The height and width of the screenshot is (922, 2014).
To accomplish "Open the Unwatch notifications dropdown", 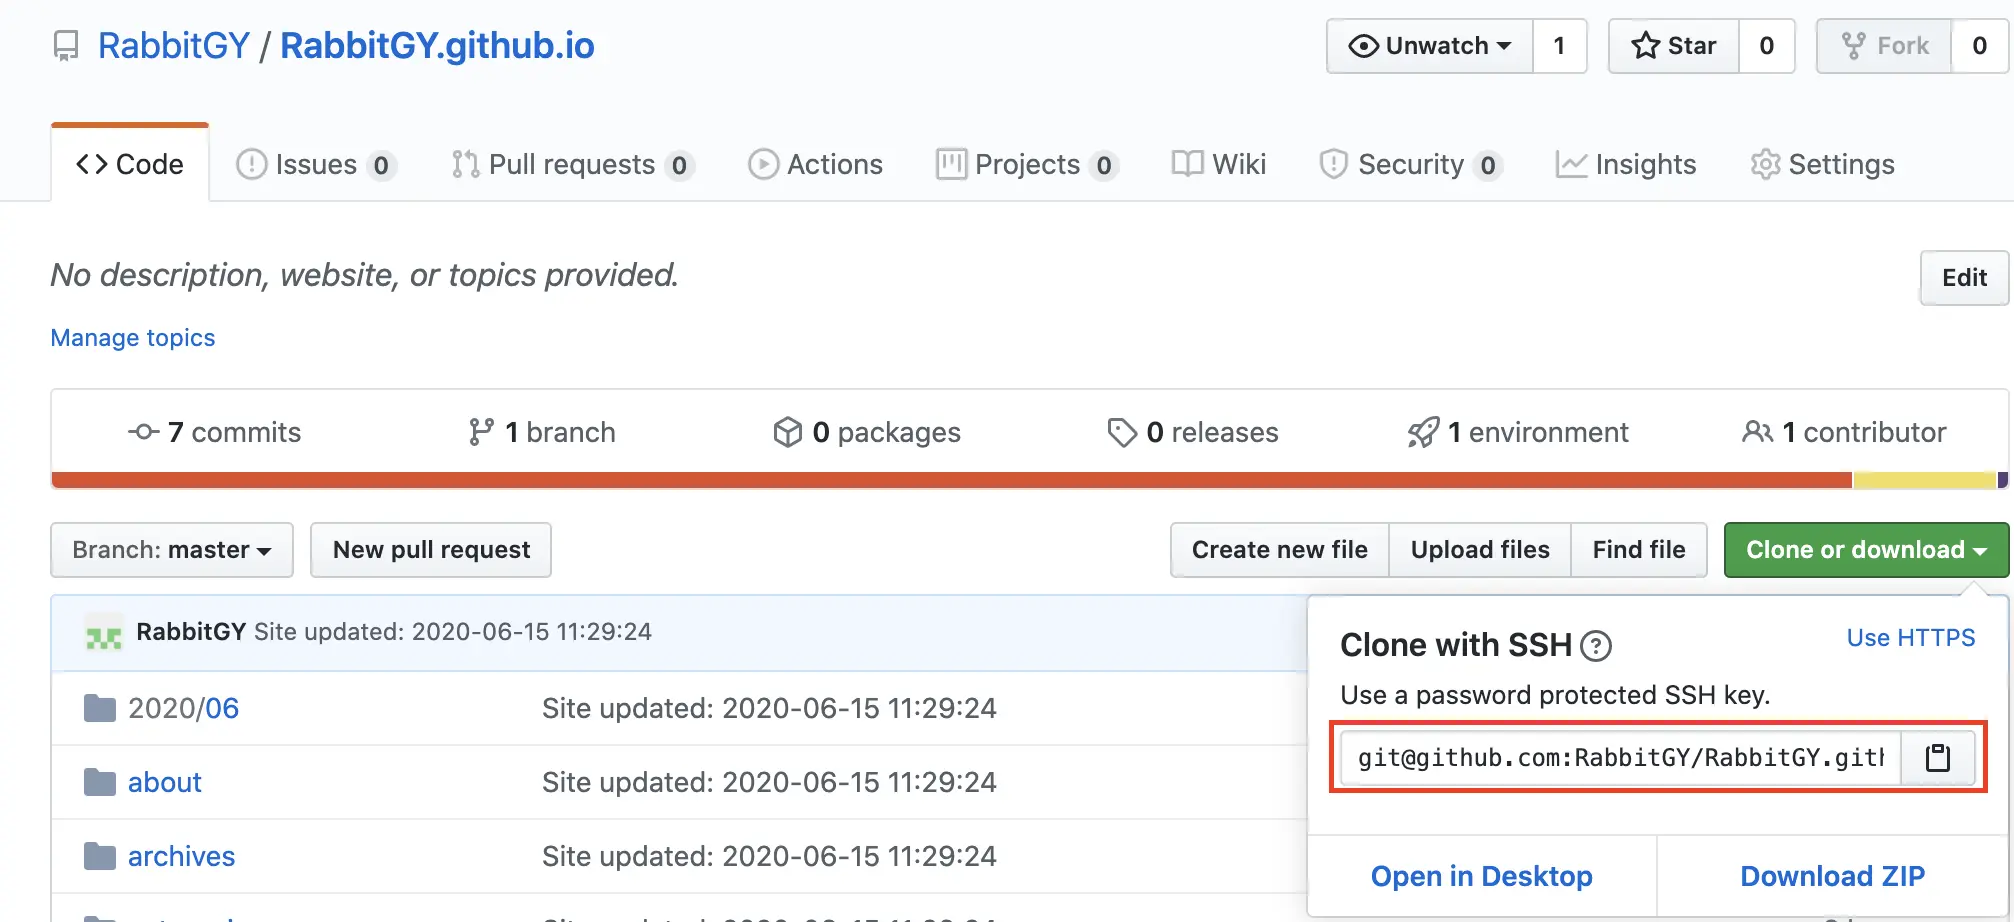I will pyautogui.click(x=1429, y=46).
